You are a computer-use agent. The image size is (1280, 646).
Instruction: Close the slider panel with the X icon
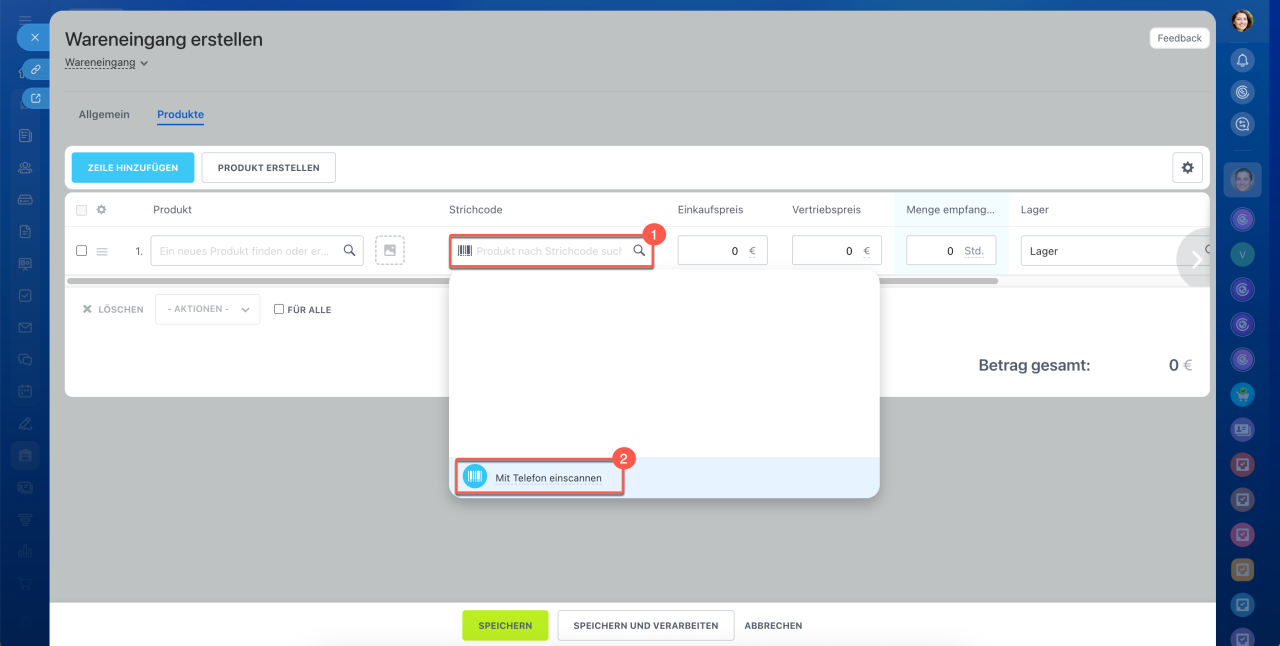[34, 37]
